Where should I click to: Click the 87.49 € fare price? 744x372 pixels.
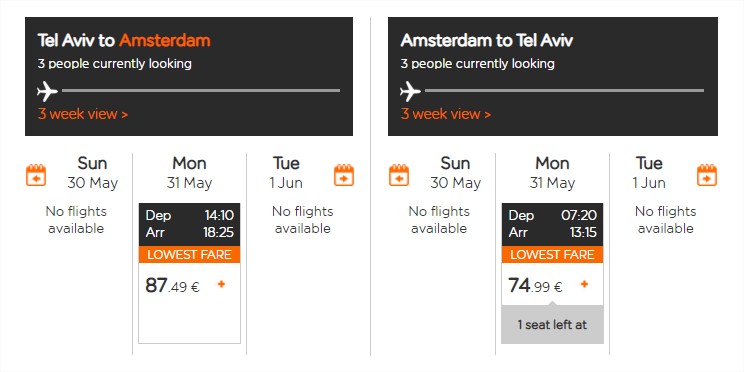click(x=172, y=286)
